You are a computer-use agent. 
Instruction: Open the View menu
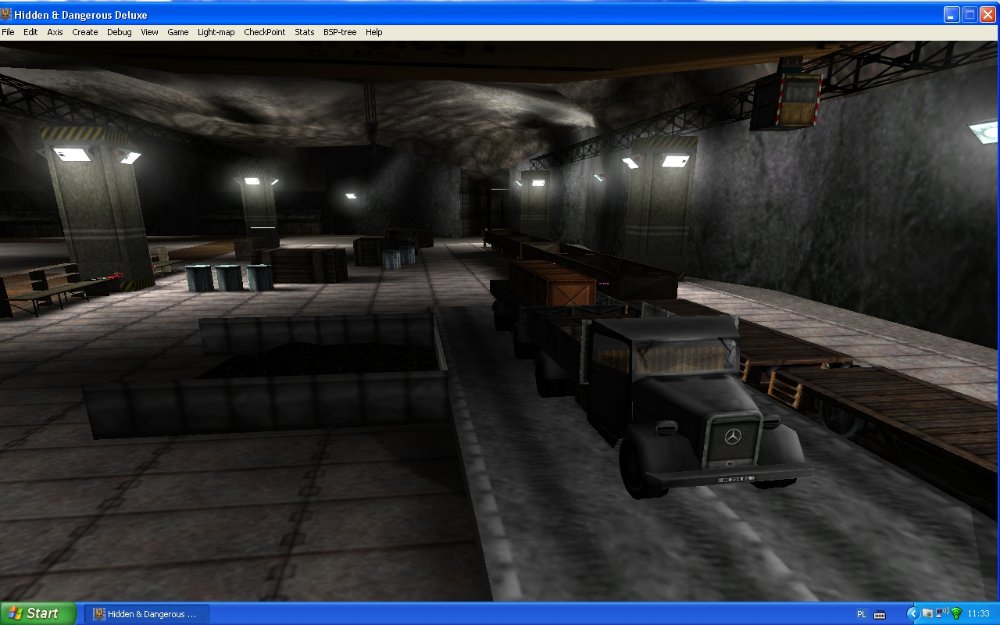pos(149,32)
